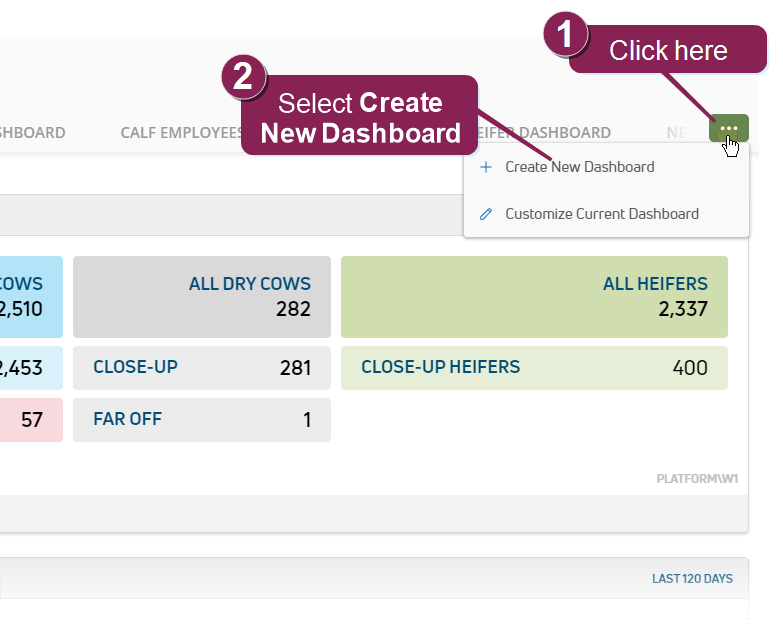Viewport: 783px width, 630px height.
Task: Click the plus icon for new dashboard
Action: click(486, 167)
